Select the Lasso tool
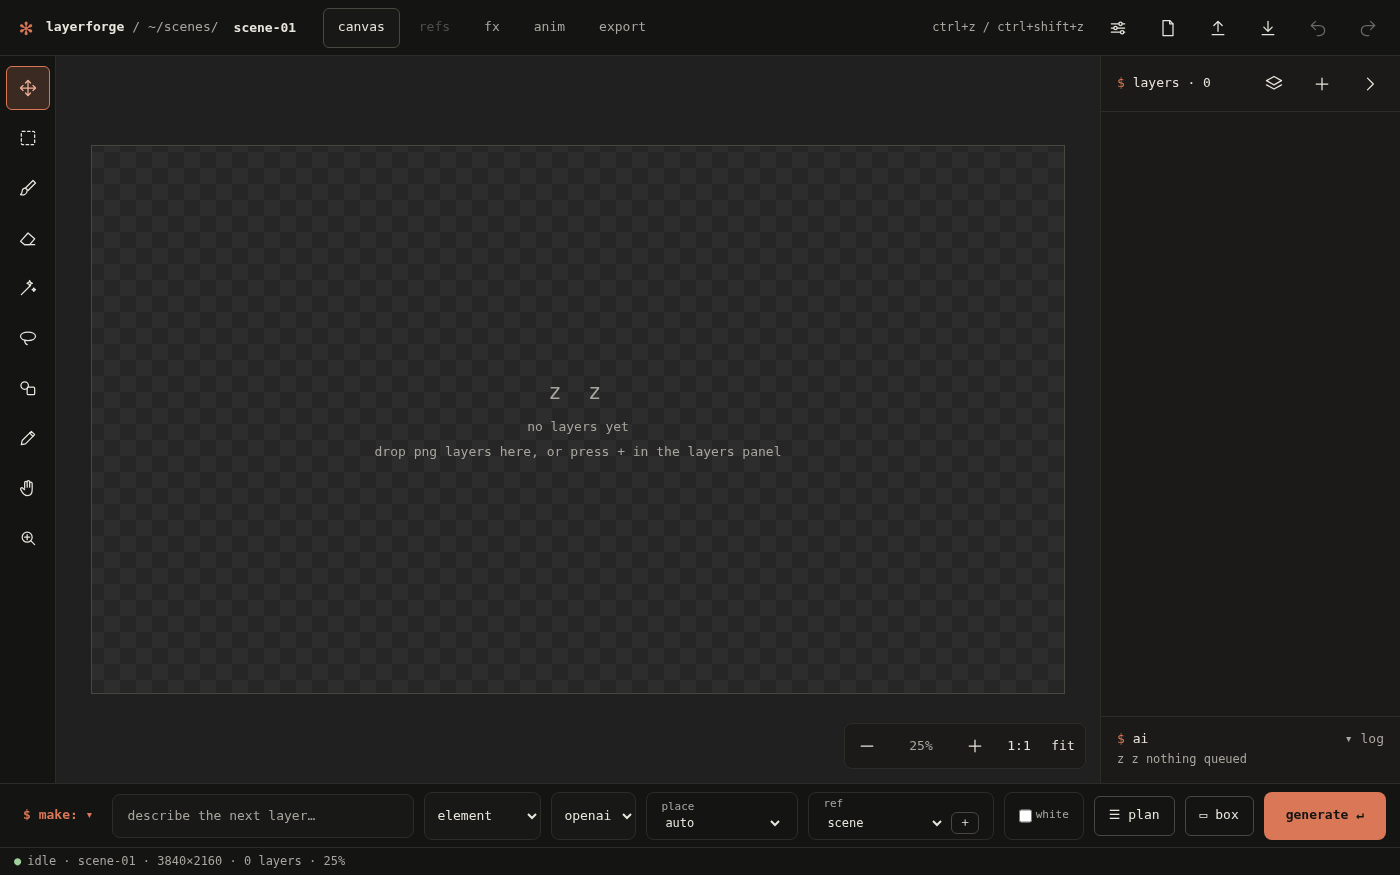1400x875 pixels. [x=28, y=338]
